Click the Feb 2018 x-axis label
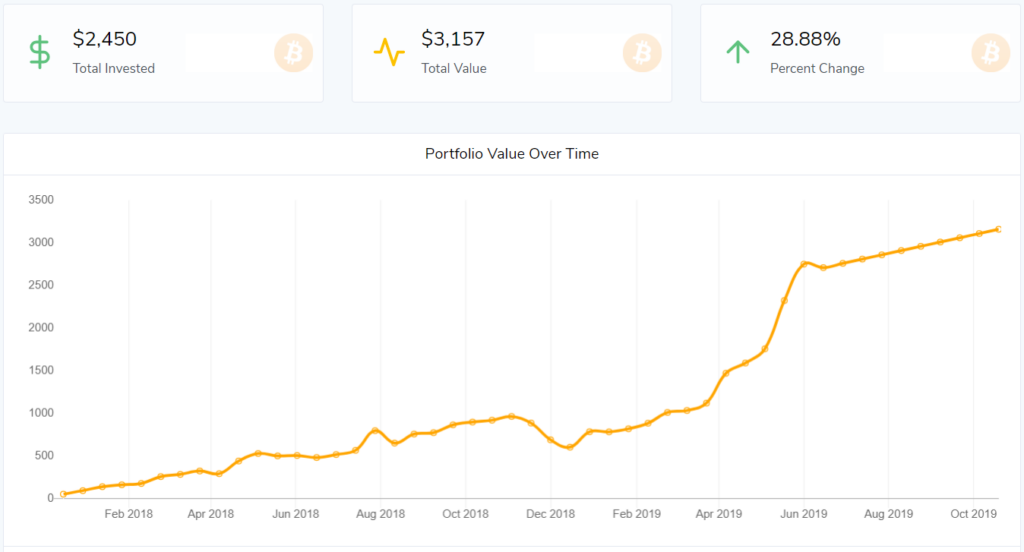 click(x=128, y=514)
